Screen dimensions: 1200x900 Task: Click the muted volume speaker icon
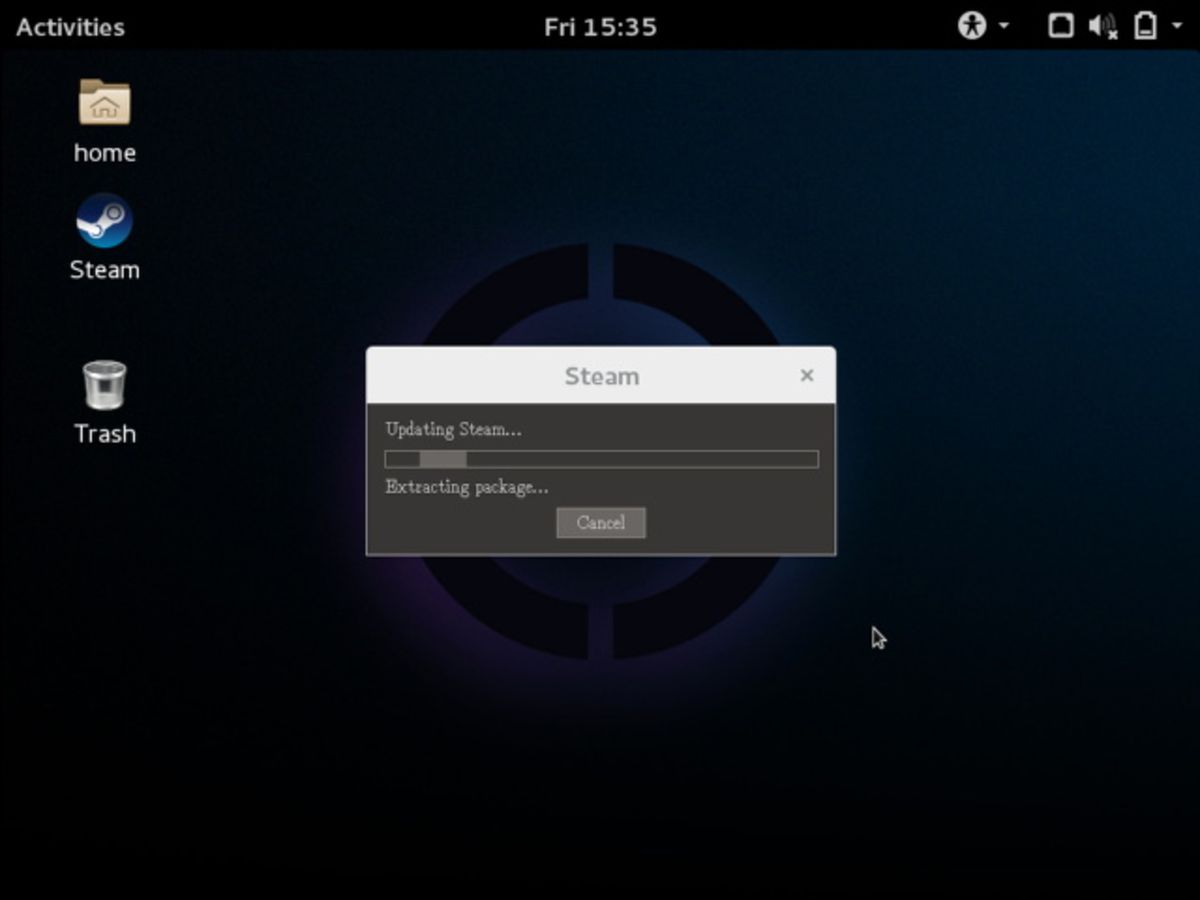coord(1103,26)
